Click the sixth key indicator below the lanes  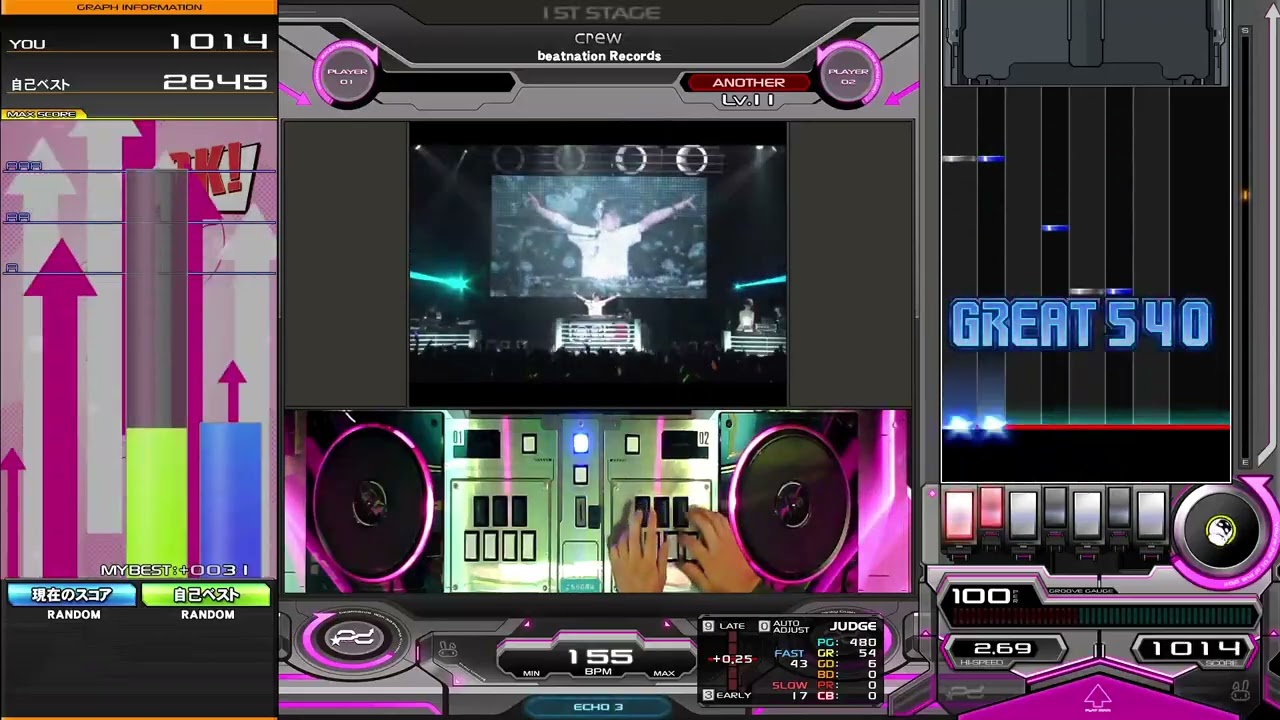click(1118, 508)
